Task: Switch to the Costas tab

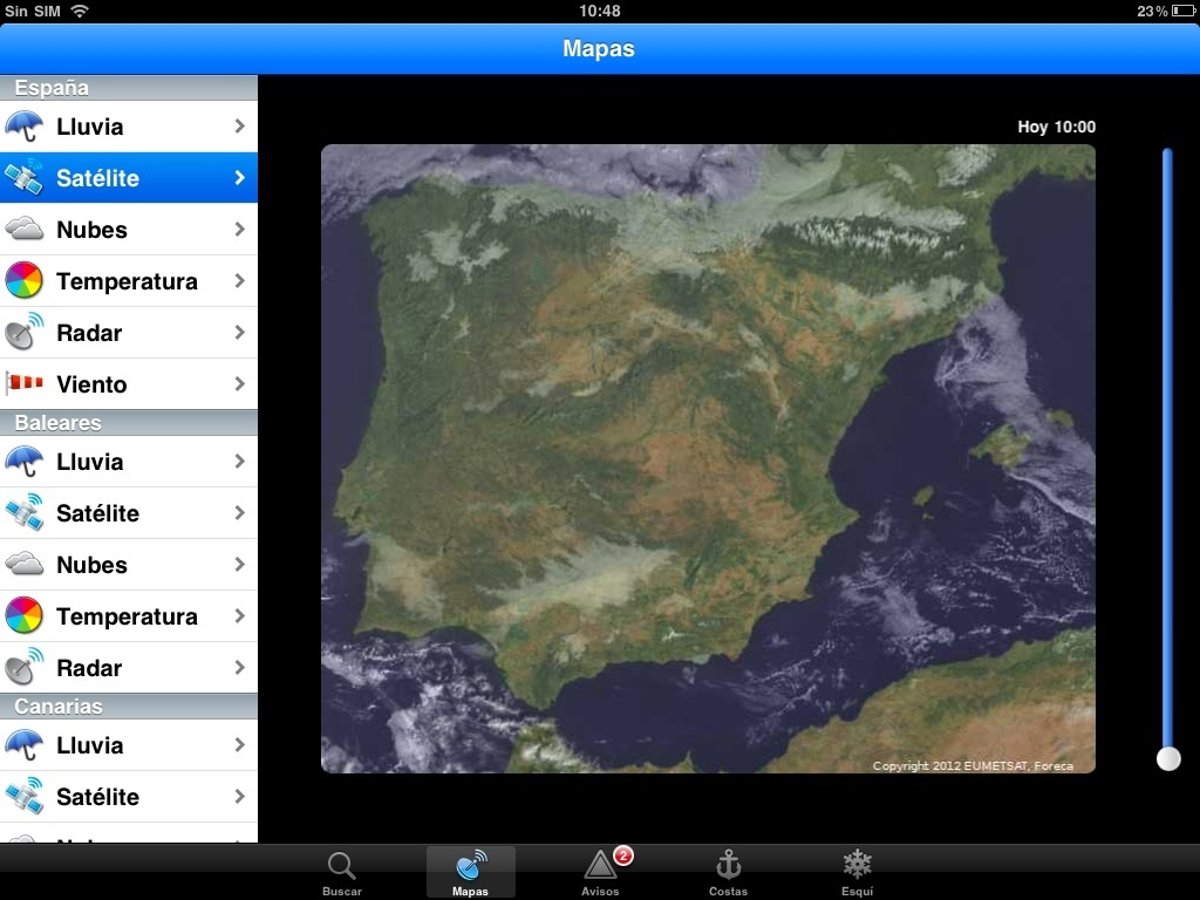Action: pos(728,873)
